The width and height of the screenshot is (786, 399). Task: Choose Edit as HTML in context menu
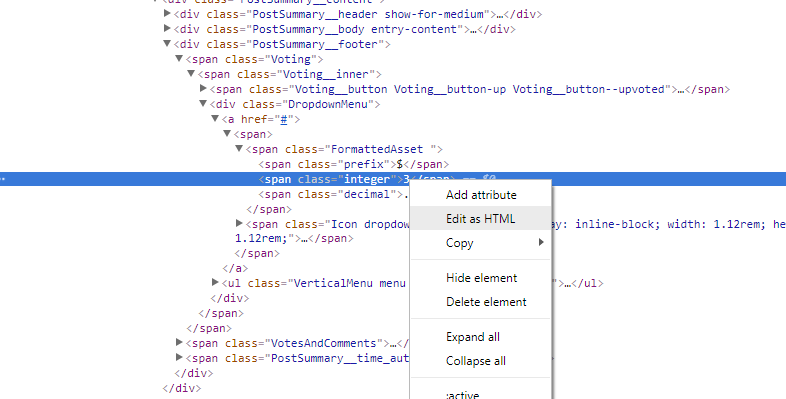point(481,219)
